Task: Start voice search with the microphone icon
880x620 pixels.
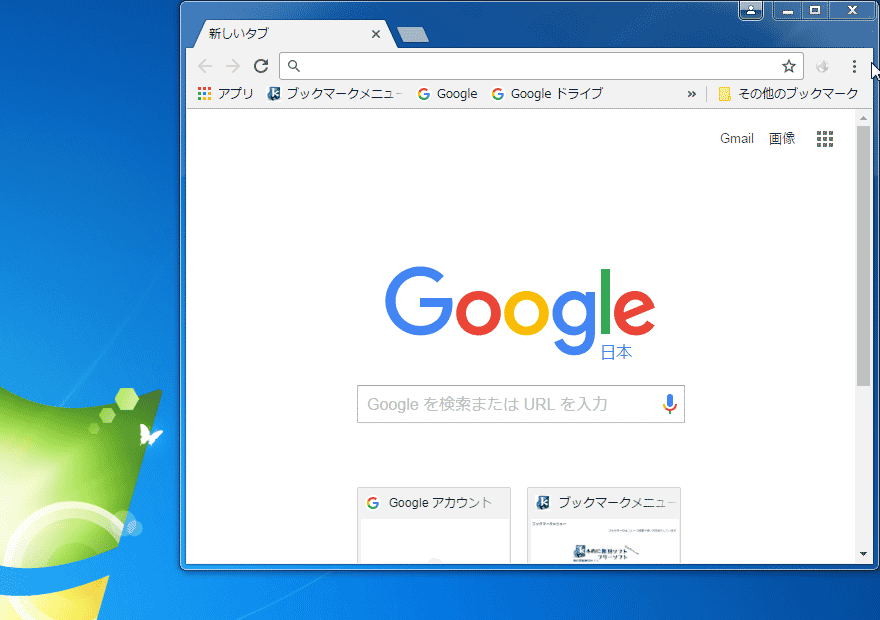Action: (670, 404)
